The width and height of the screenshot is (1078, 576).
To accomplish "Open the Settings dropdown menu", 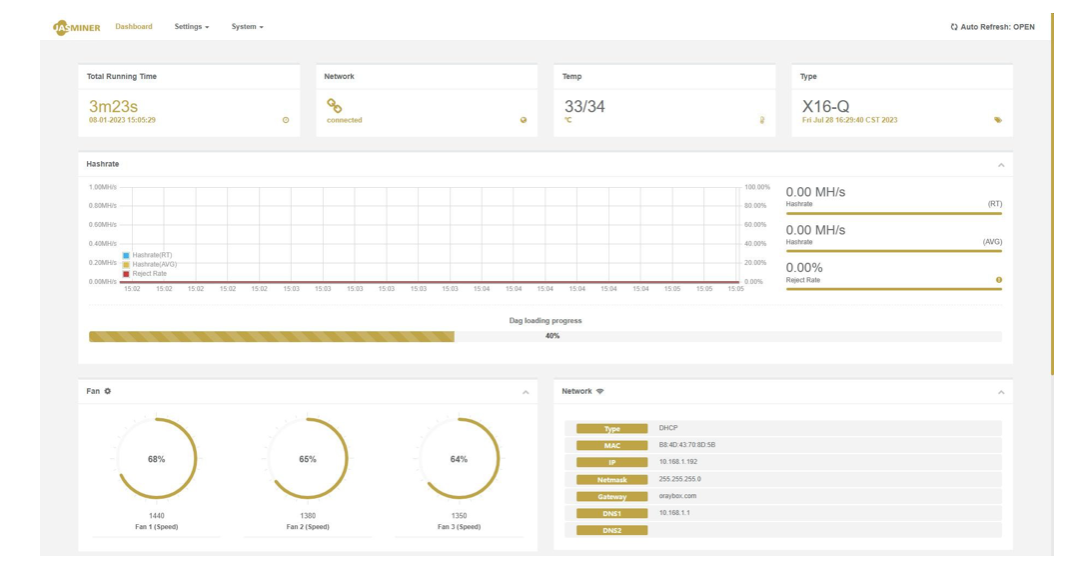I will coord(191,27).
